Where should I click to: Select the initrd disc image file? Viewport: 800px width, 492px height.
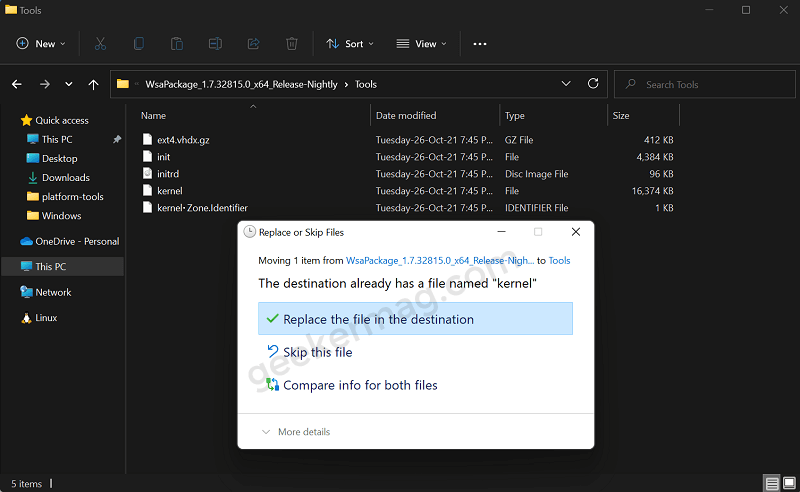168,174
